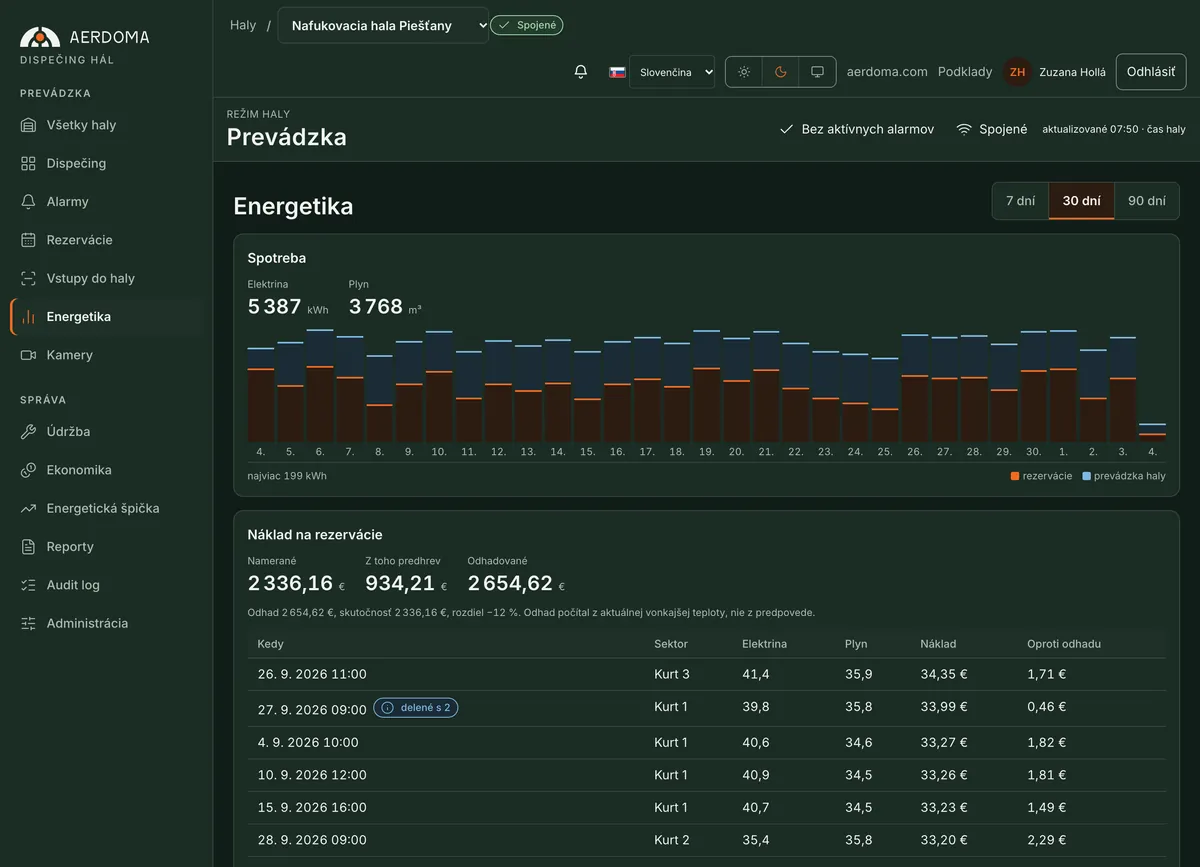Click the Audit log checklist icon
The image size is (1200, 867).
pyautogui.click(x=28, y=585)
